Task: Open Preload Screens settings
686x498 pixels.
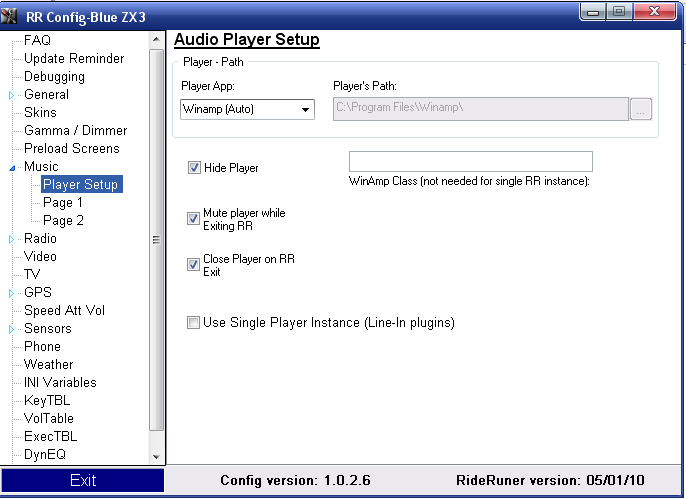Action: (72, 148)
